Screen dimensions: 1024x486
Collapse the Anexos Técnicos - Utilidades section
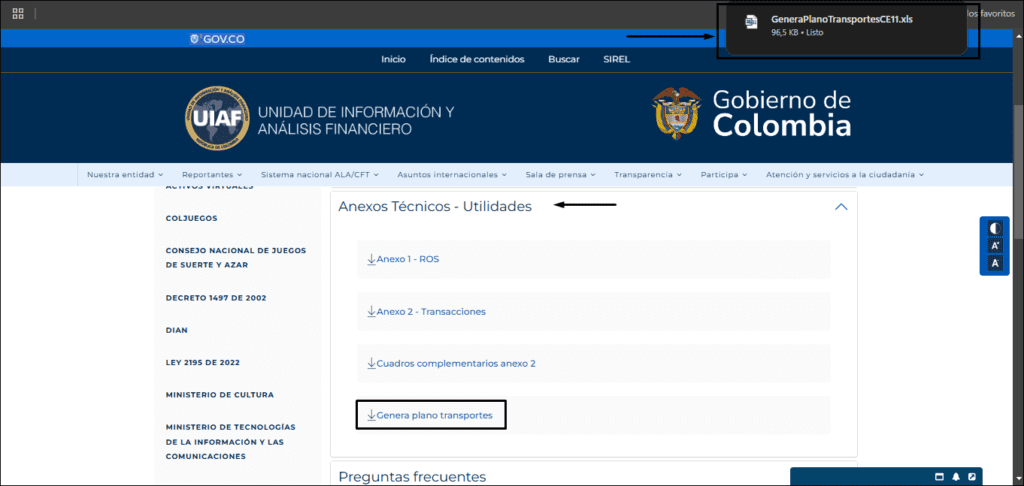coord(840,207)
